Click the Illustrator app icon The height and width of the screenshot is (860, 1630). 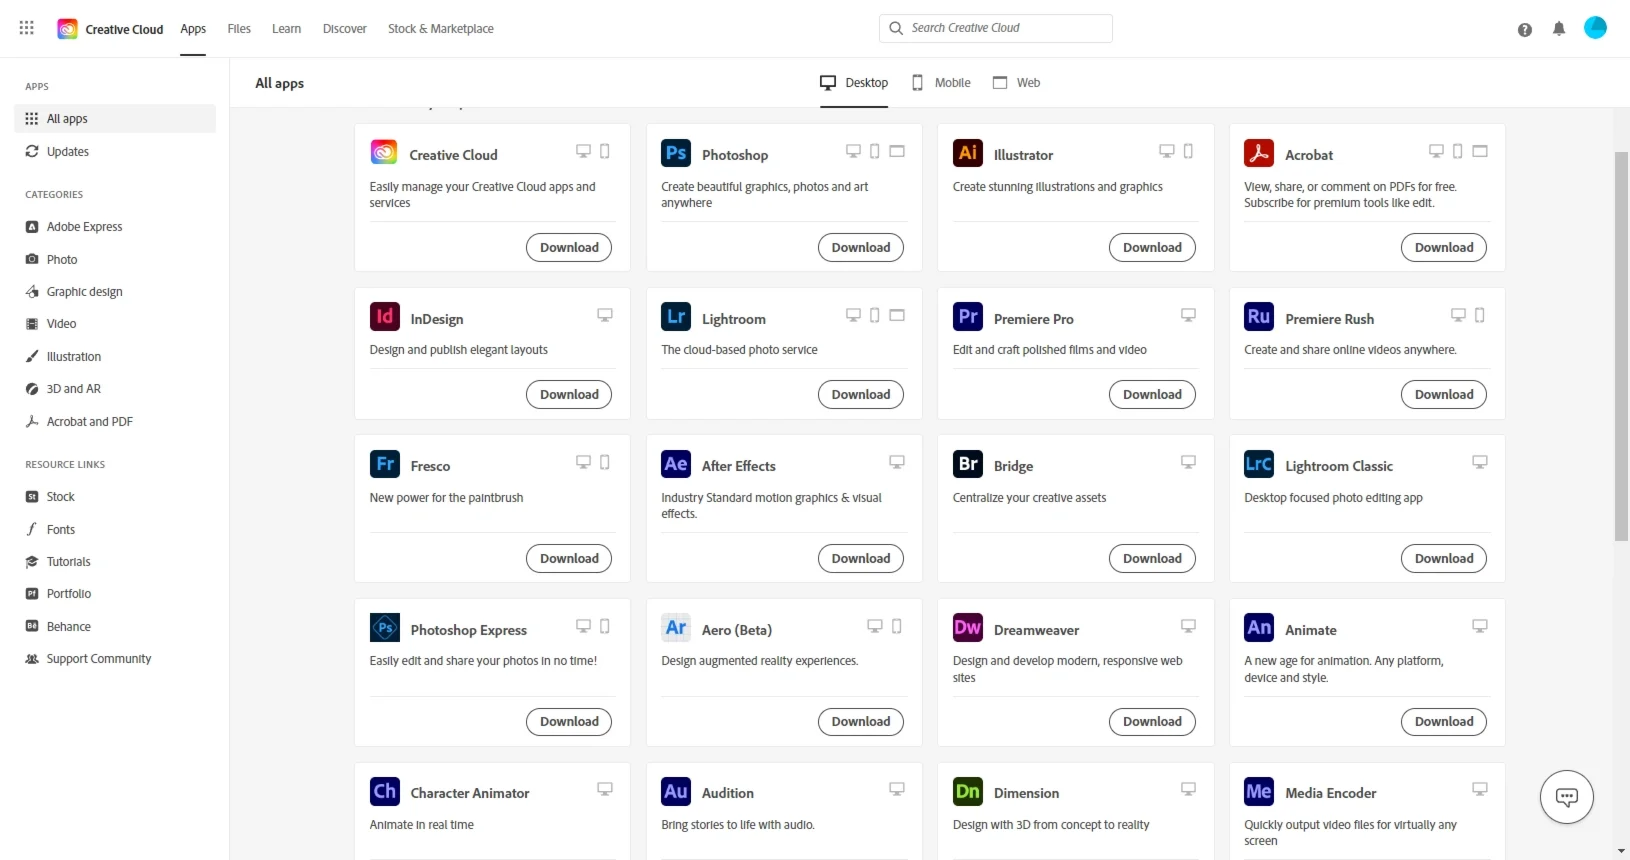point(968,153)
